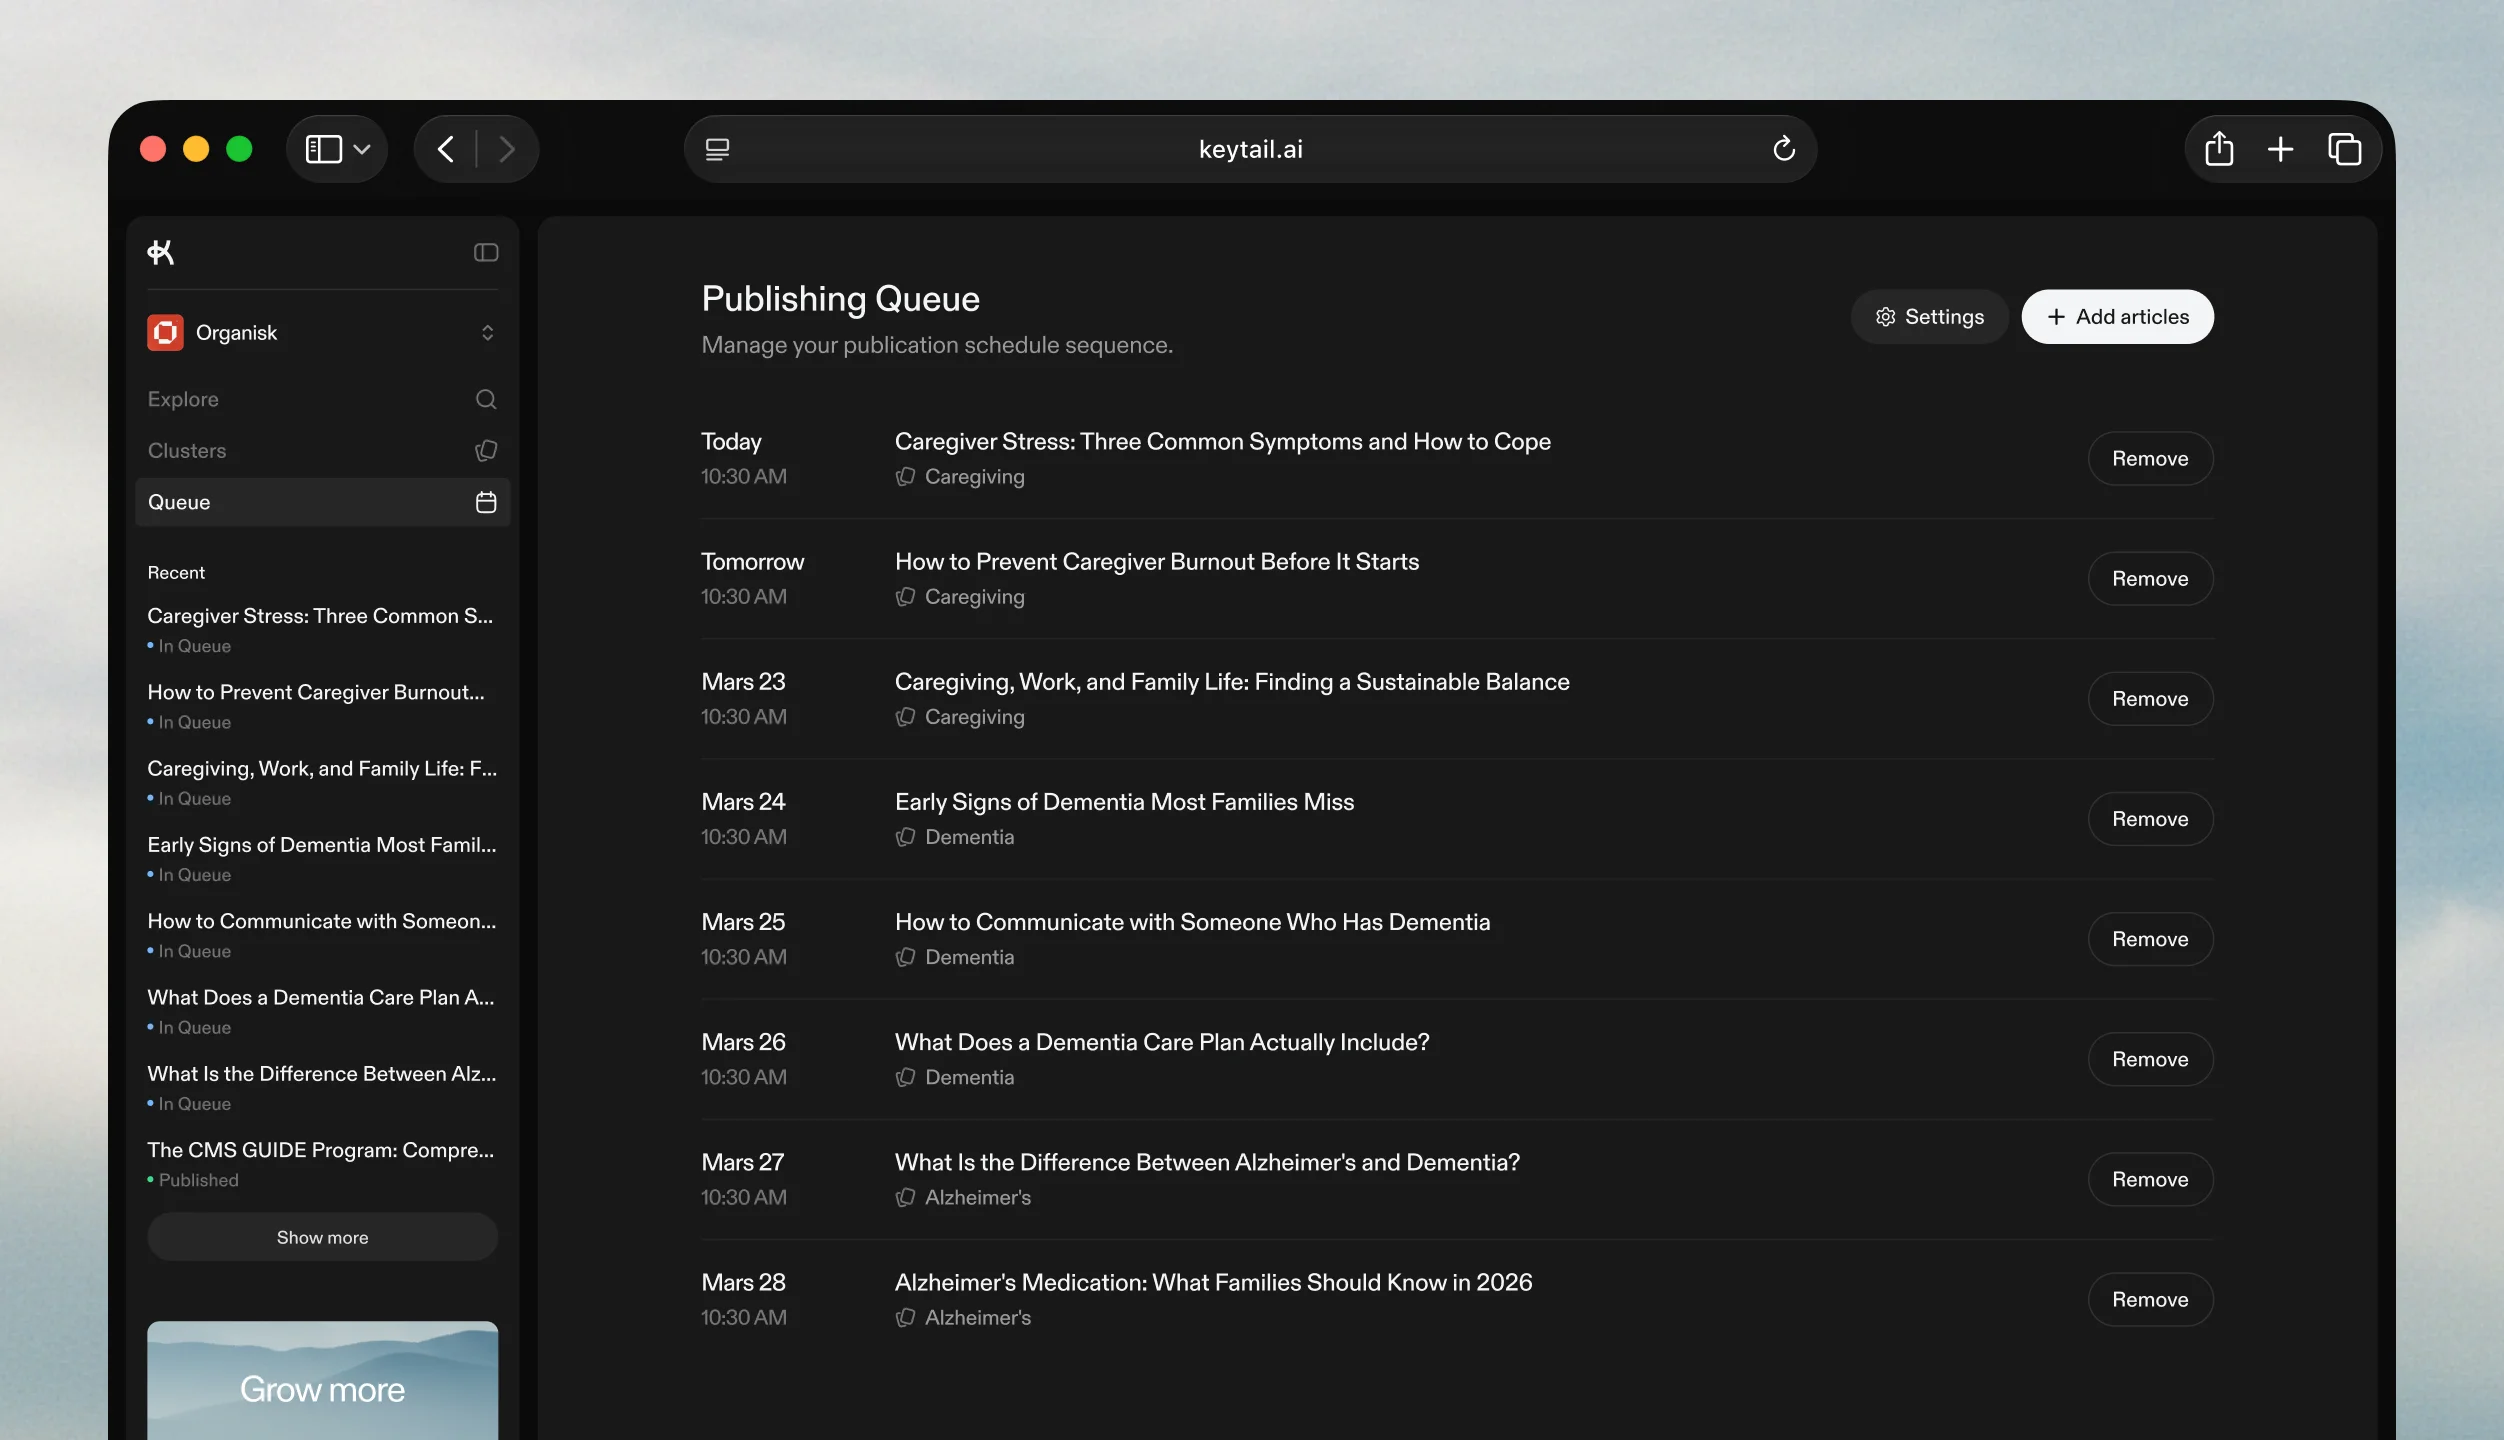This screenshot has width=2504, height=1440.
Task: Click the Caregiving cluster icon next to Today's article
Action: (x=905, y=477)
